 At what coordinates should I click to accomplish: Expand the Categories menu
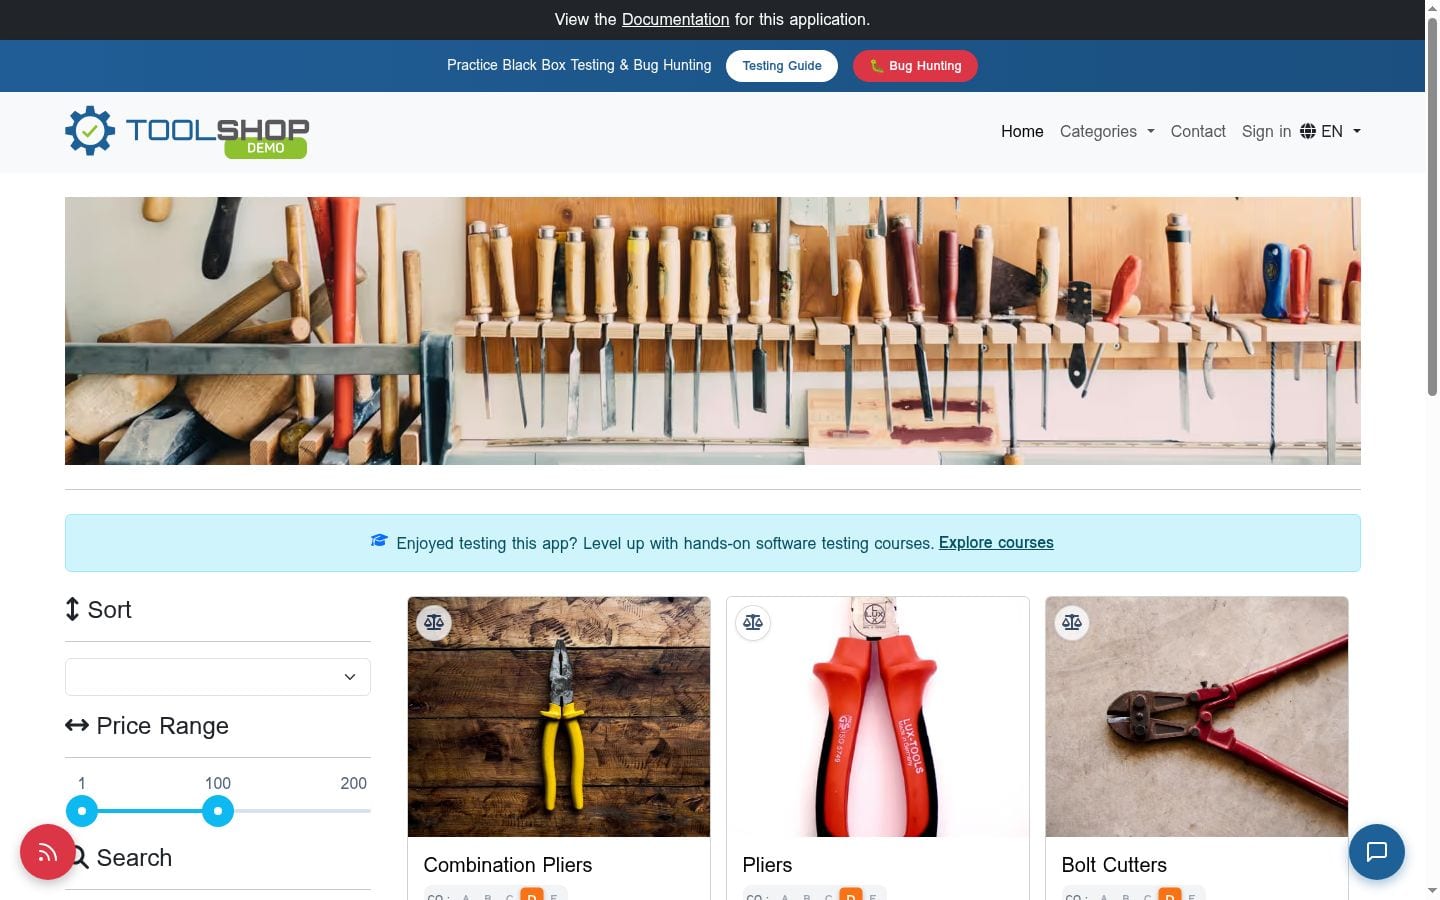coord(1107,131)
